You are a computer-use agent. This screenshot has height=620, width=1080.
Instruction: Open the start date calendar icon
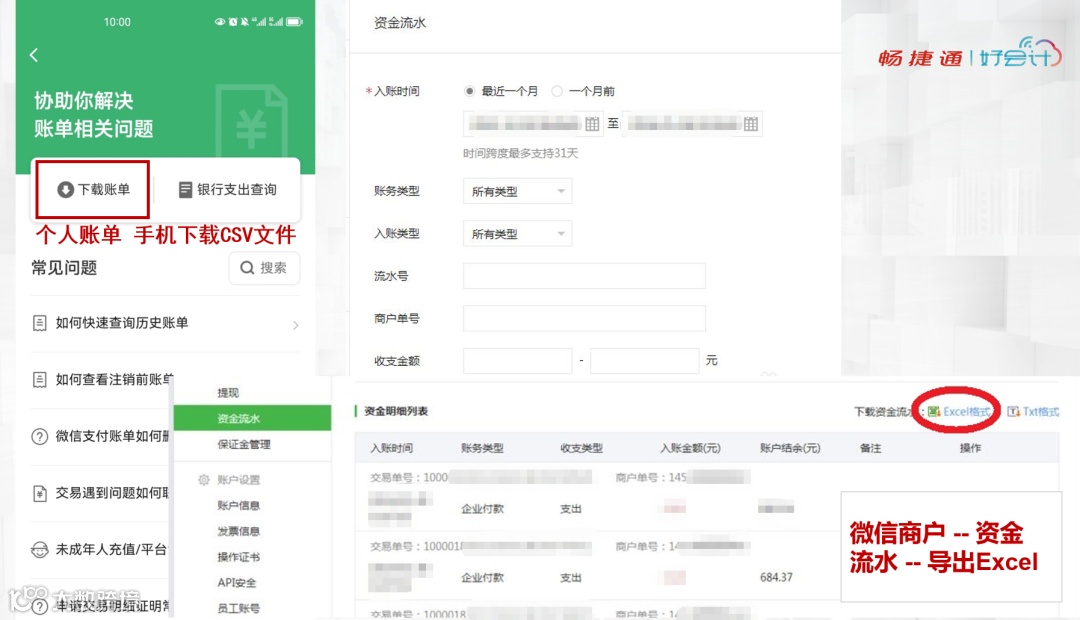click(592, 124)
